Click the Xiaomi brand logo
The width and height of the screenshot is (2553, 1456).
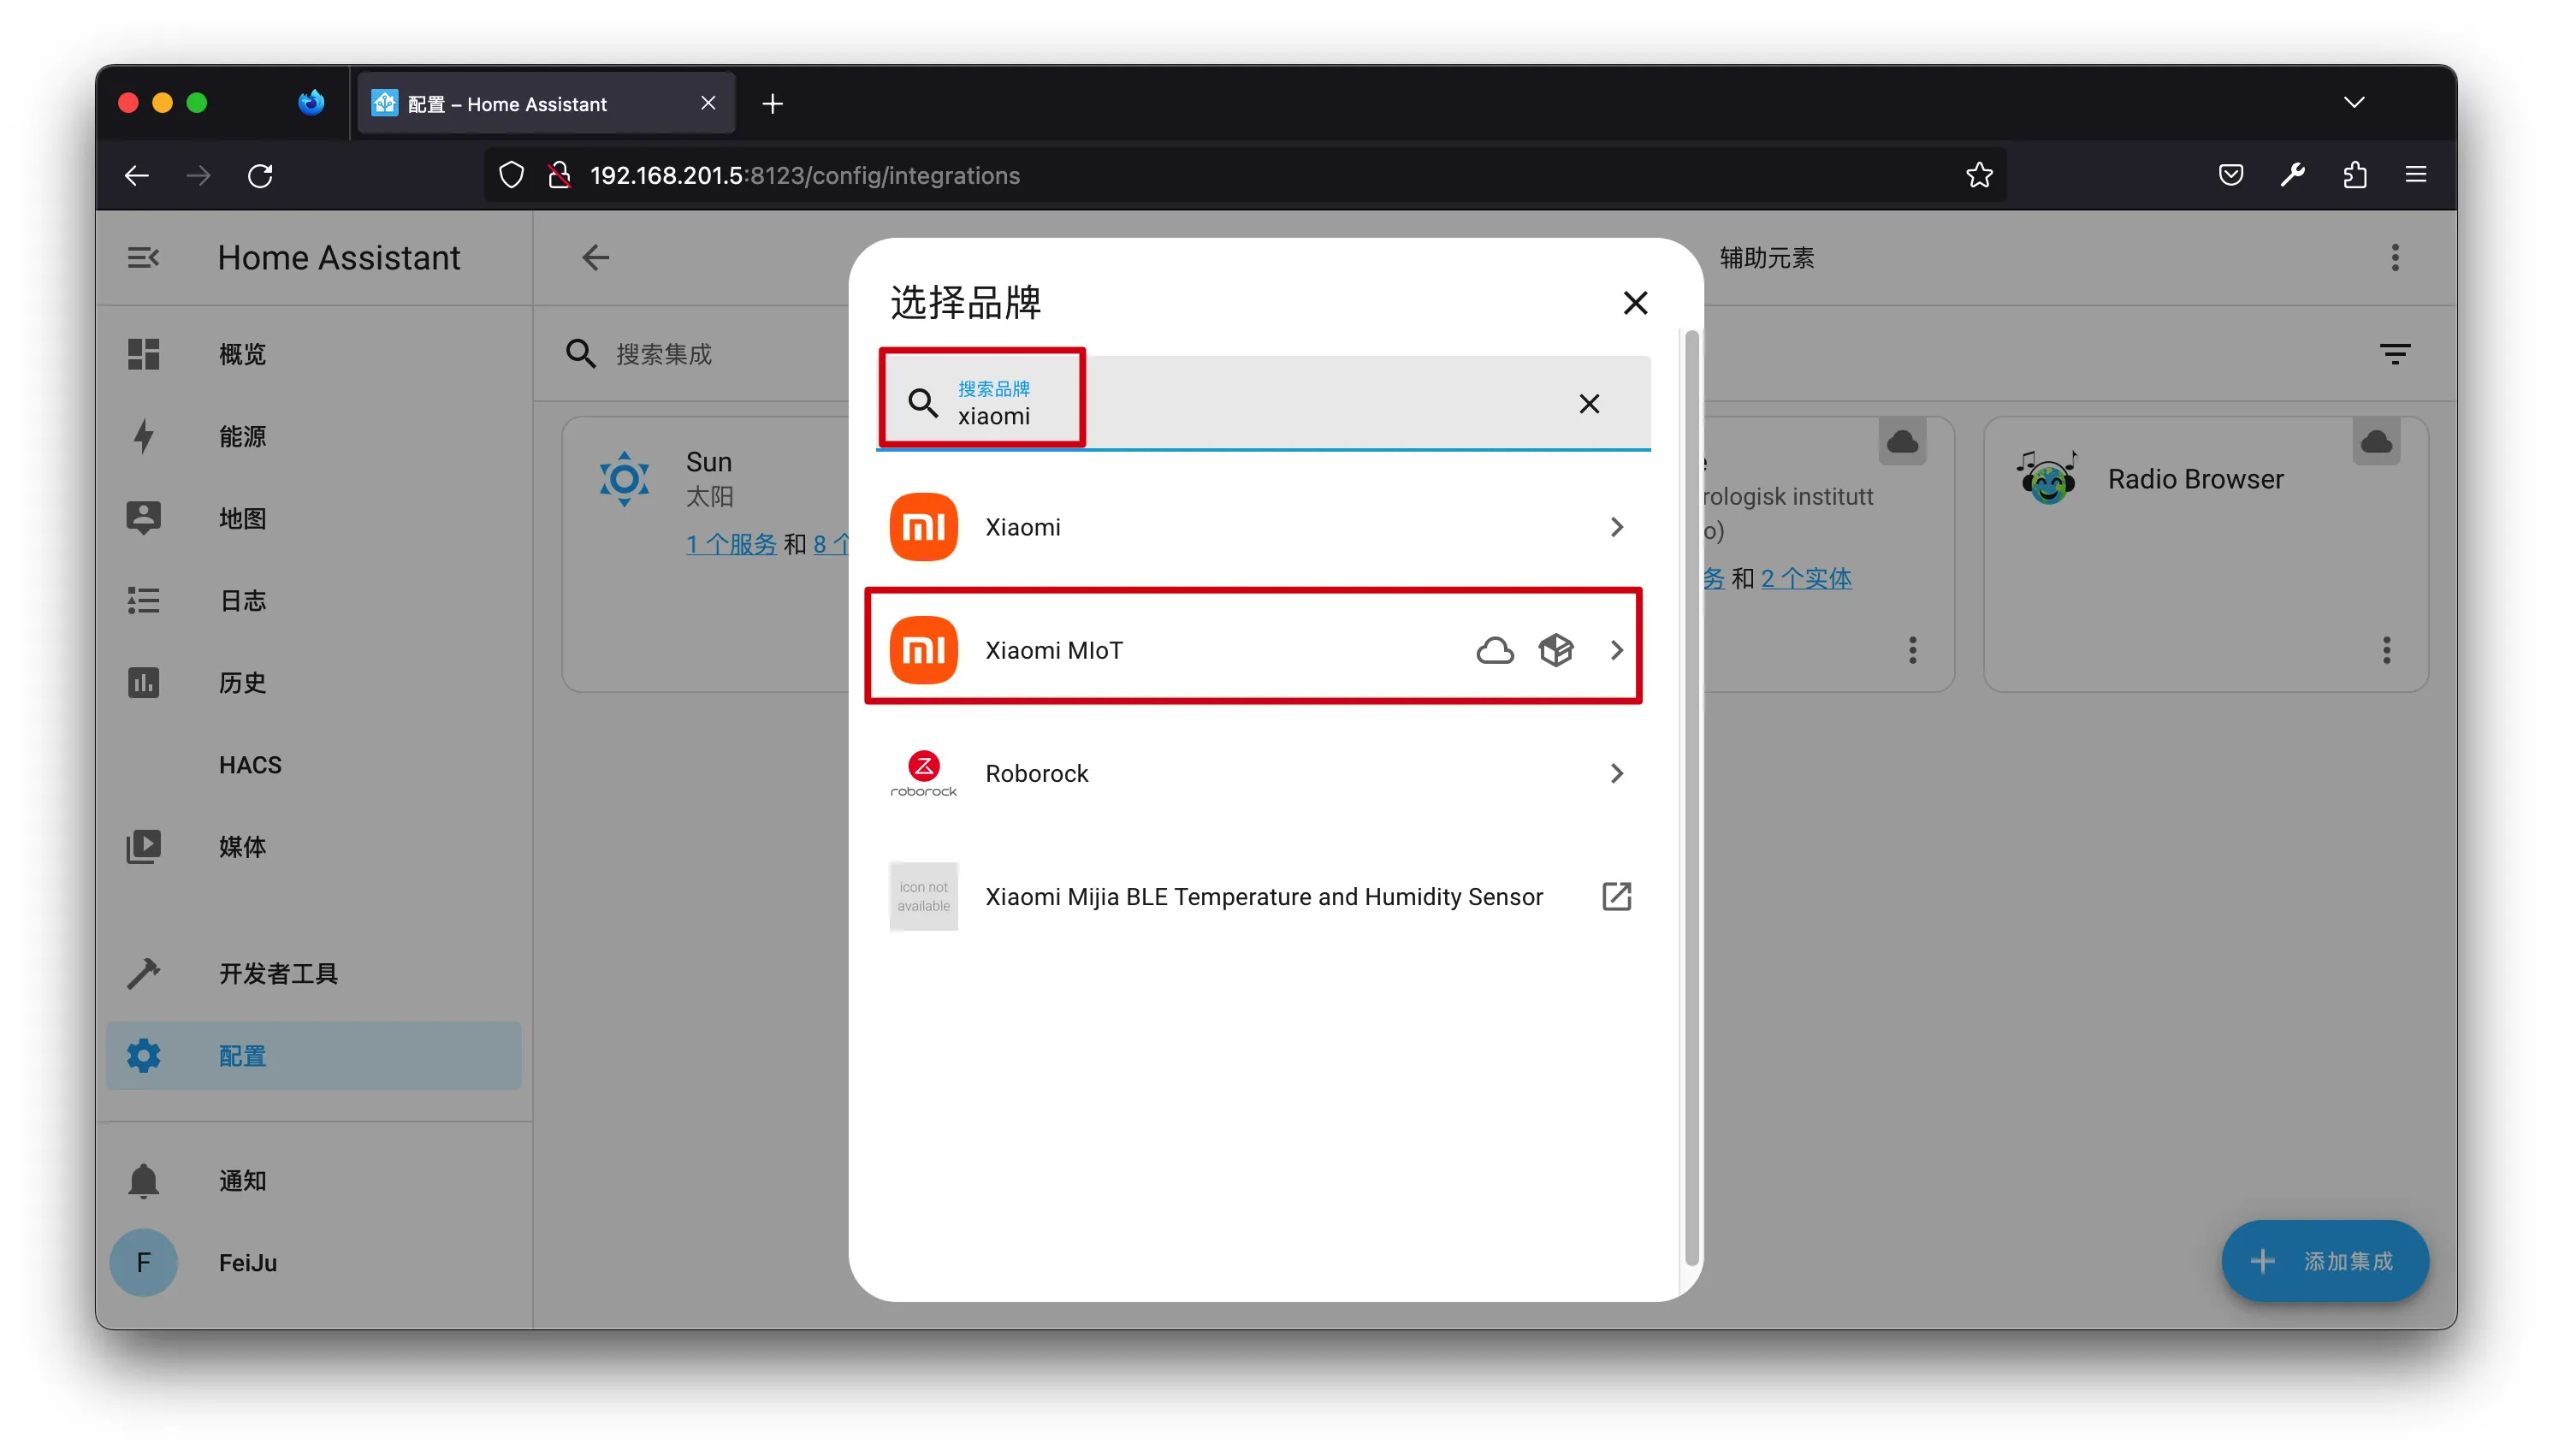(x=923, y=527)
